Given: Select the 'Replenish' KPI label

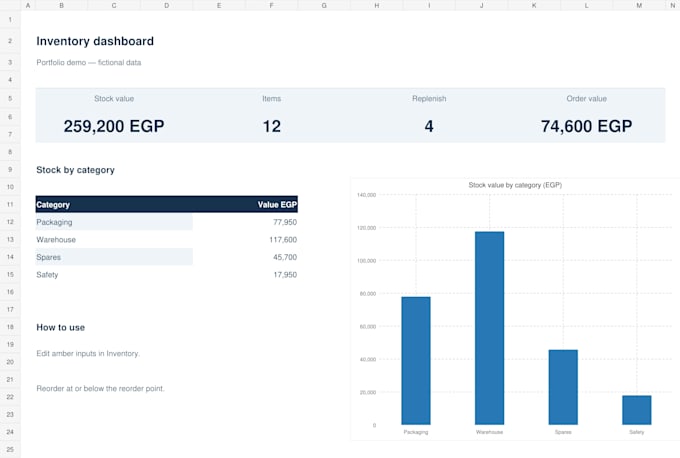Looking at the screenshot, I should tap(429, 98).
